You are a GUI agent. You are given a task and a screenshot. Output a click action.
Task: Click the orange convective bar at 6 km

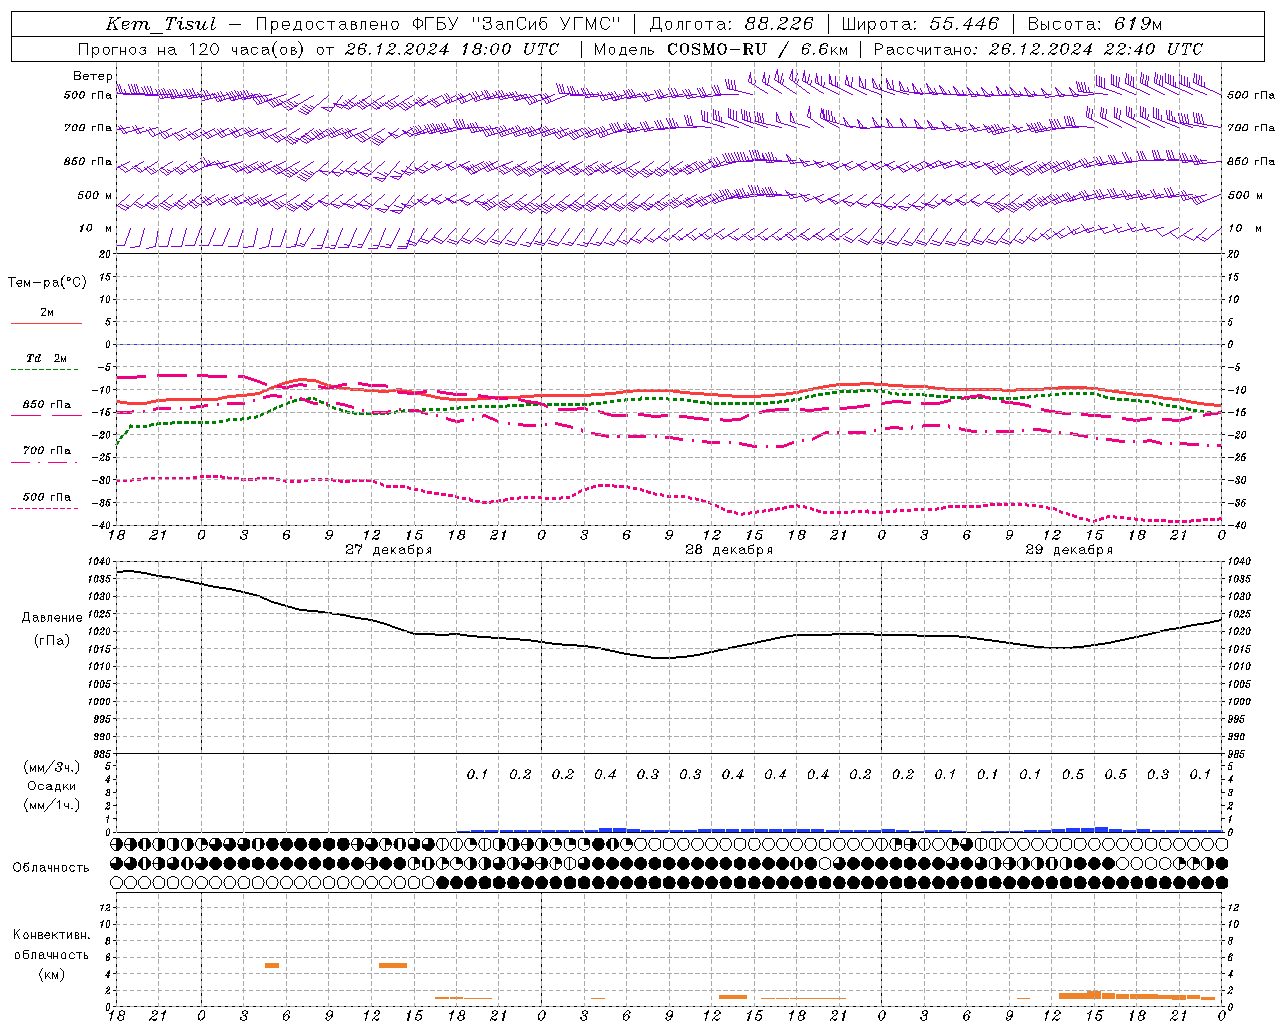pyautogui.click(x=272, y=965)
